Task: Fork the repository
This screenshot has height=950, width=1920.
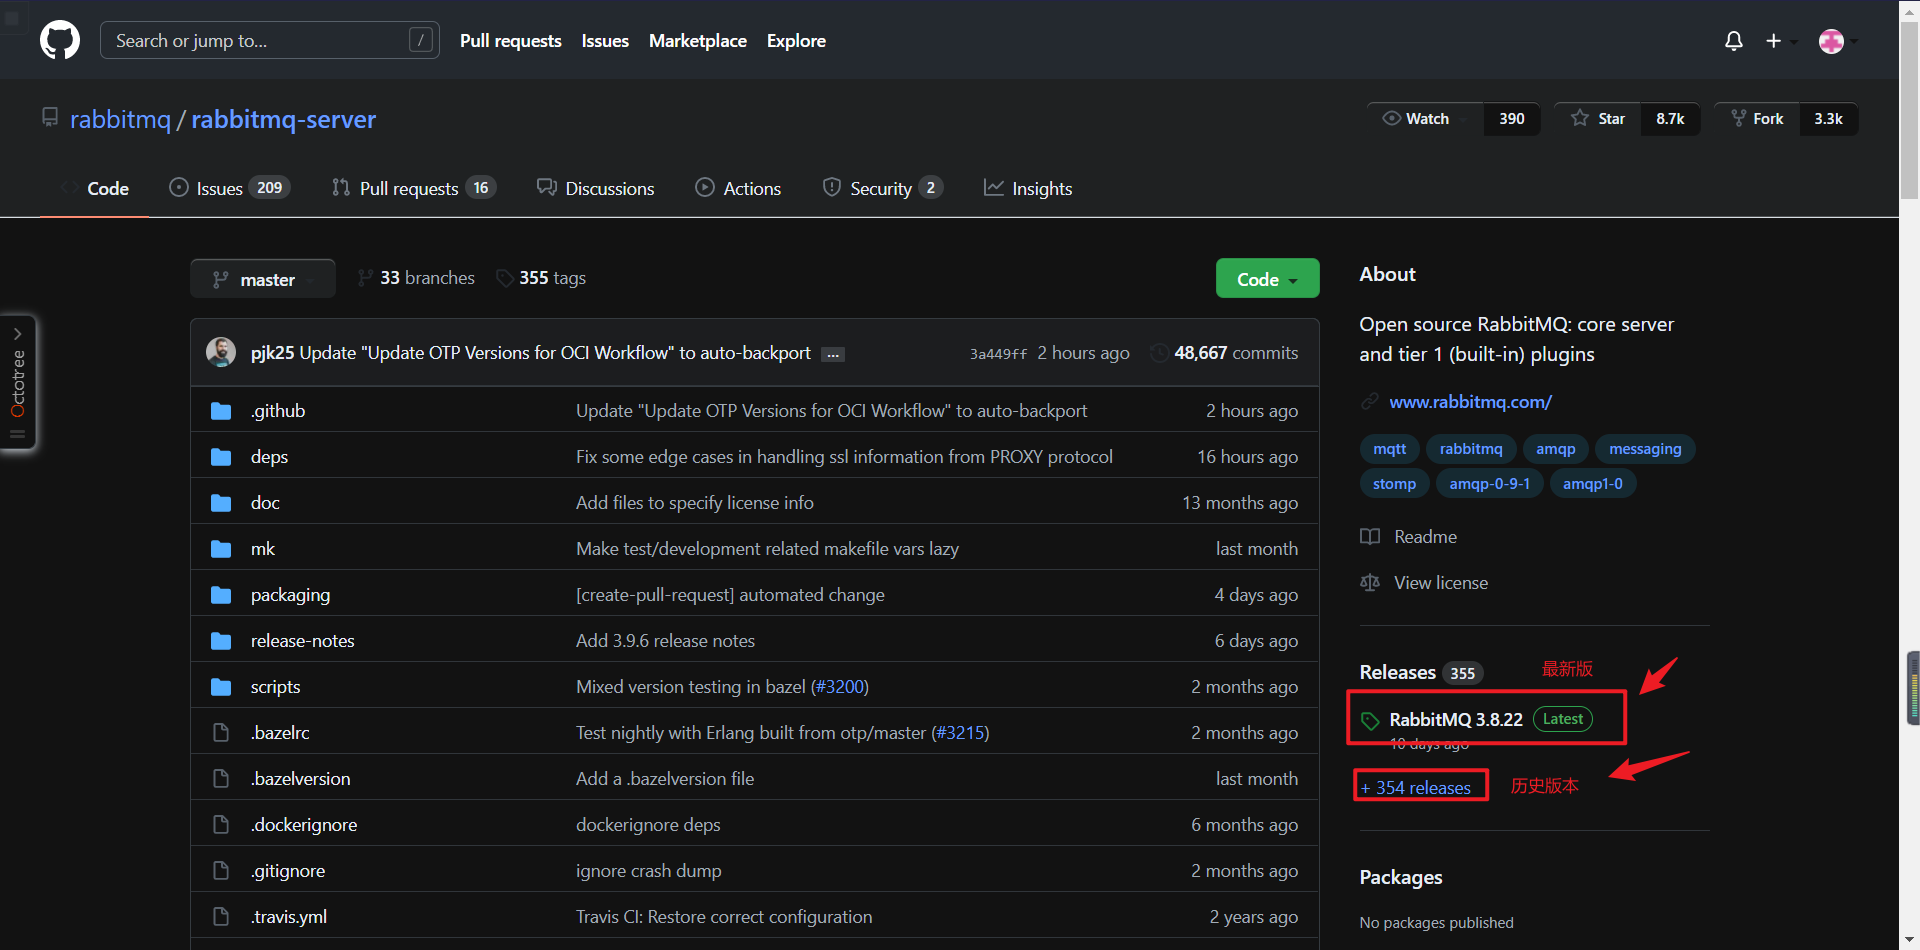Action: pyautogui.click(x=1758, y=119)
